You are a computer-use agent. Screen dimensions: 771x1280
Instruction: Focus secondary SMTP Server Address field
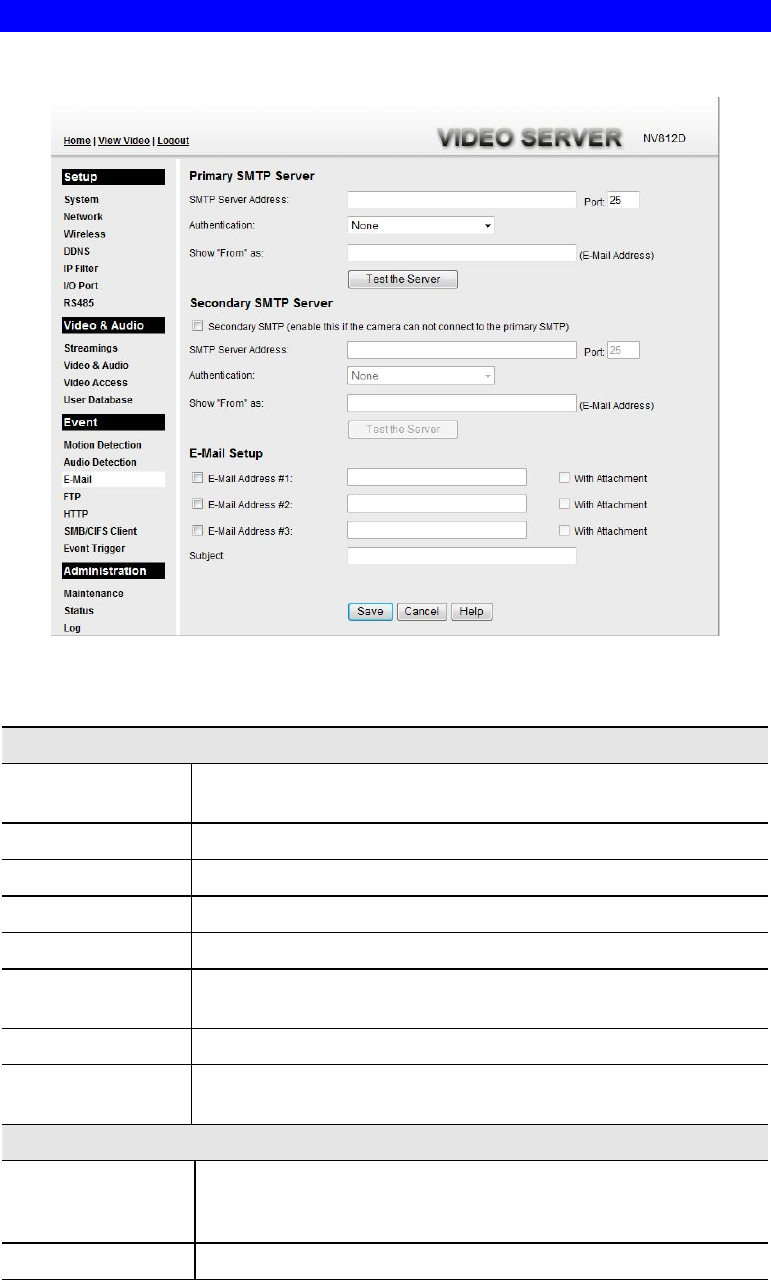pyautogui.click(x=462, y=350)
